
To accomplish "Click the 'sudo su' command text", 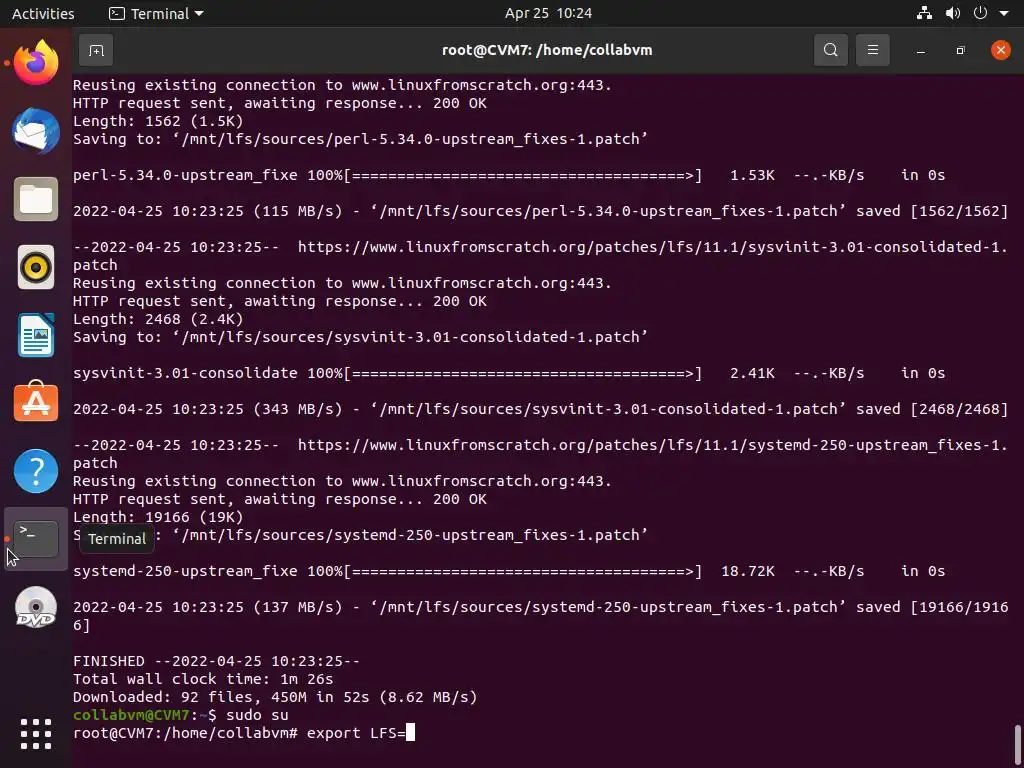I will [x=257, y=715].
